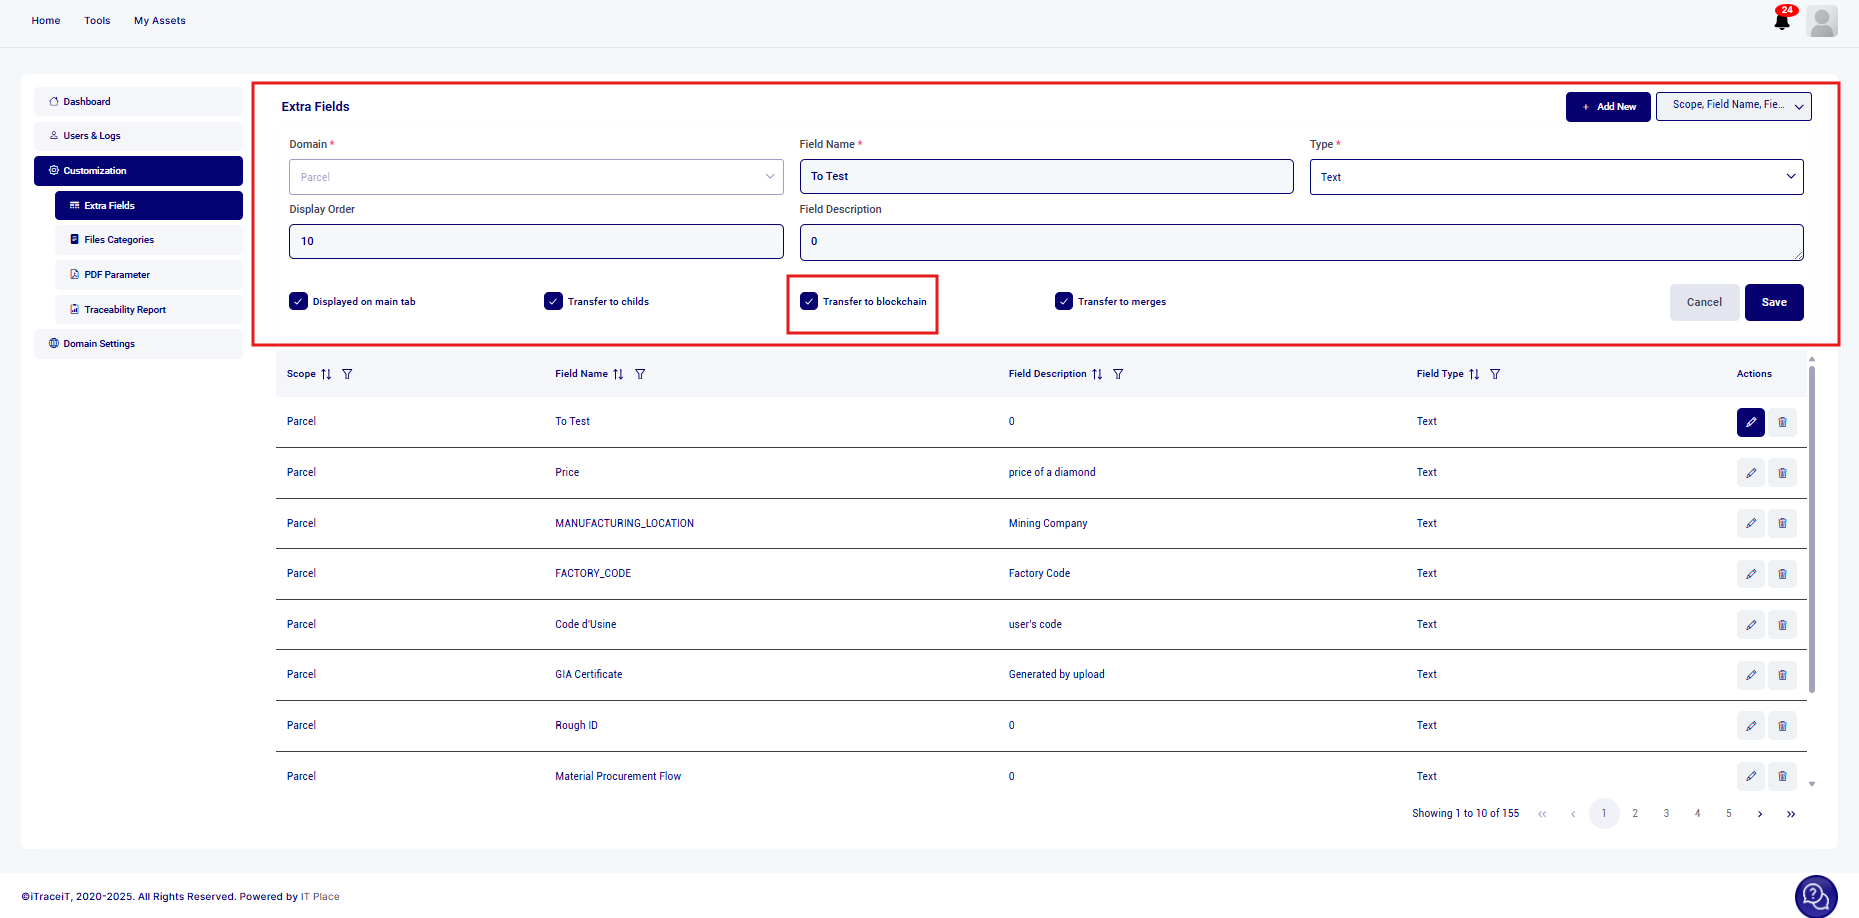Open the Tools menu
This screenshot has height=918, width=1859.
pyautogui.click(x=97, y=21)
